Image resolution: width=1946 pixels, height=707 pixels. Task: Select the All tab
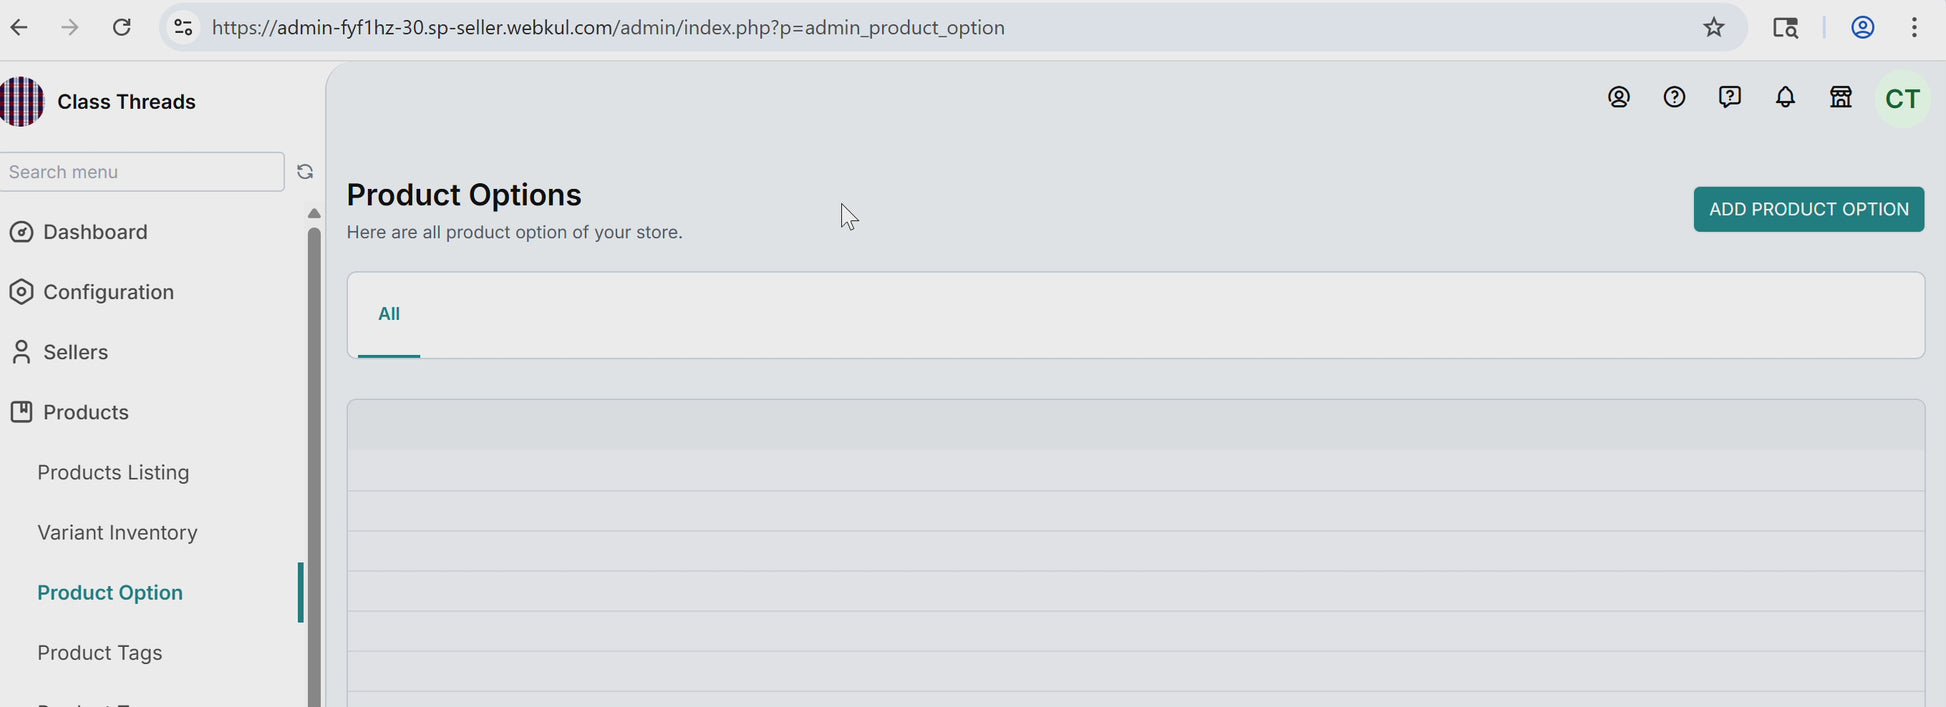coord(389,314)
